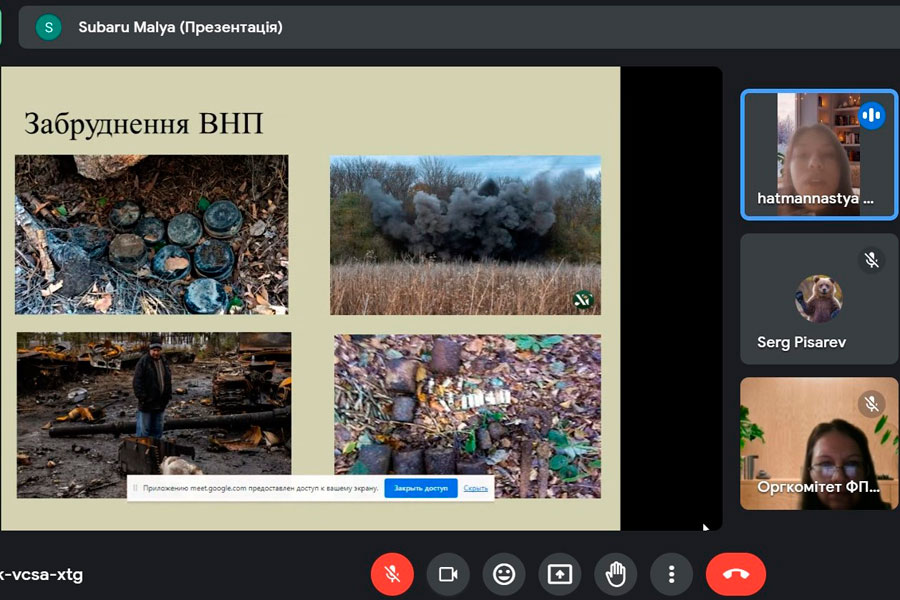The image size is (900, 600).
Task: Turn on the camera
Action: pos(448,574)
